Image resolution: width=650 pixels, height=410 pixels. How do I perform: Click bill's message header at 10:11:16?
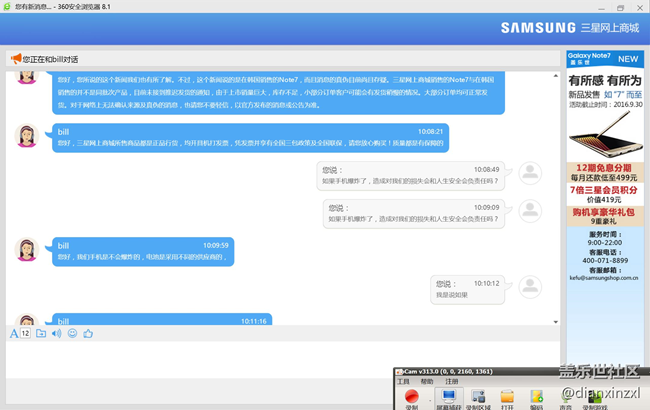(x=162, y=319)
